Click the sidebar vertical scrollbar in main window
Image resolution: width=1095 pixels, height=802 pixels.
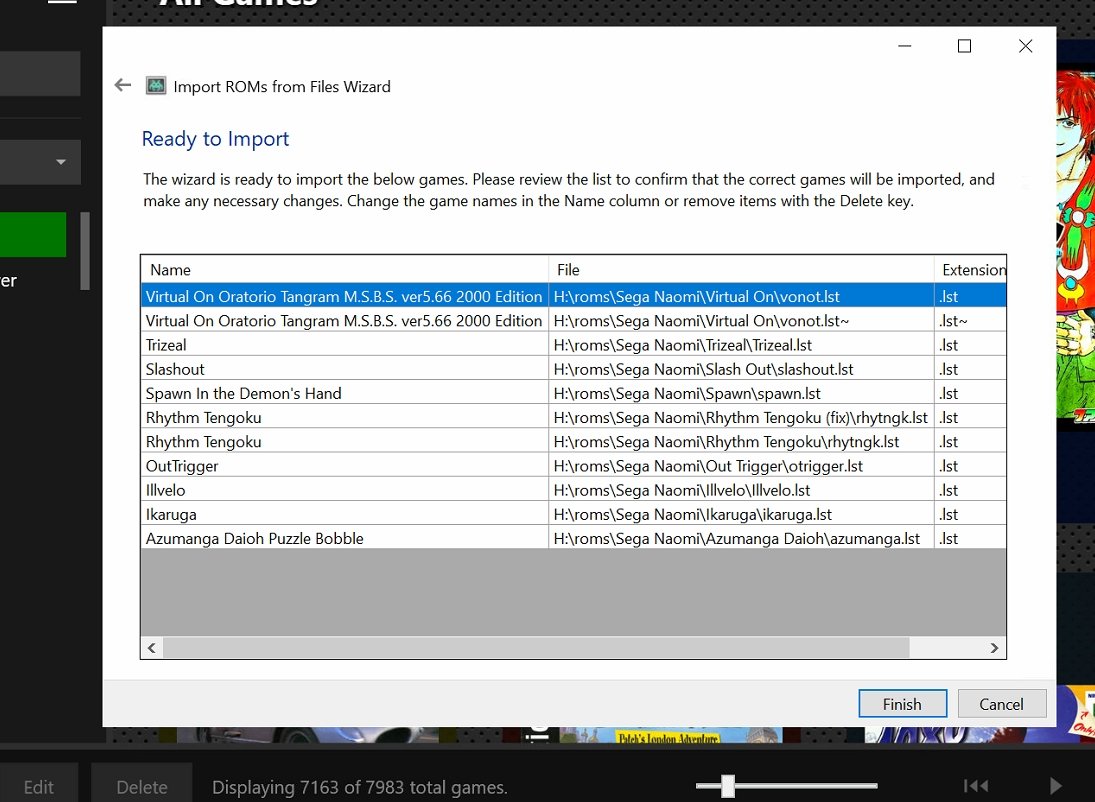point(85,251)
